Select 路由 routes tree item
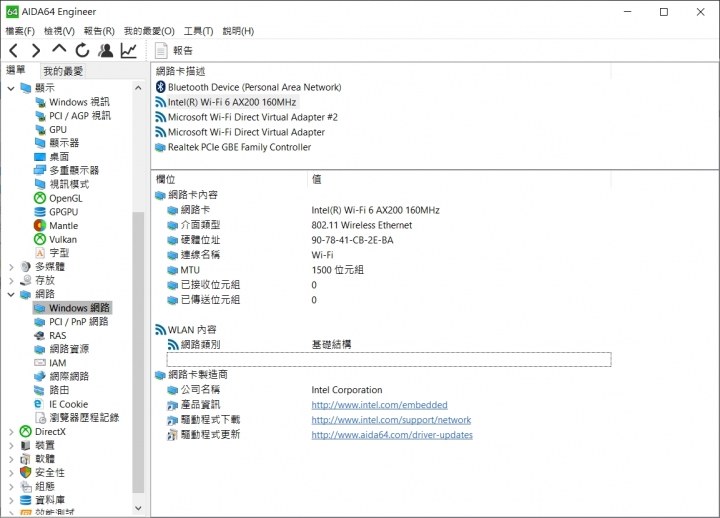 [59, 390]
